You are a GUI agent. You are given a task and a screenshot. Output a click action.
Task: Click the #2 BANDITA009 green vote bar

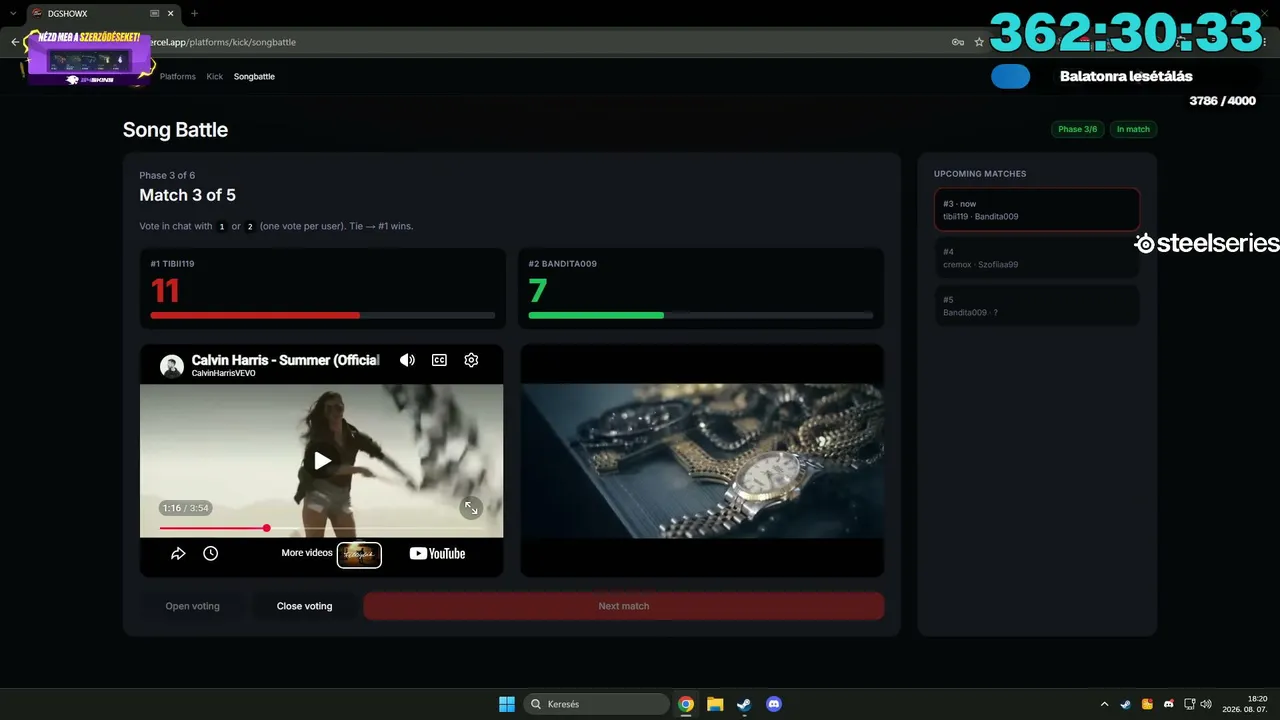click(701, 315)
